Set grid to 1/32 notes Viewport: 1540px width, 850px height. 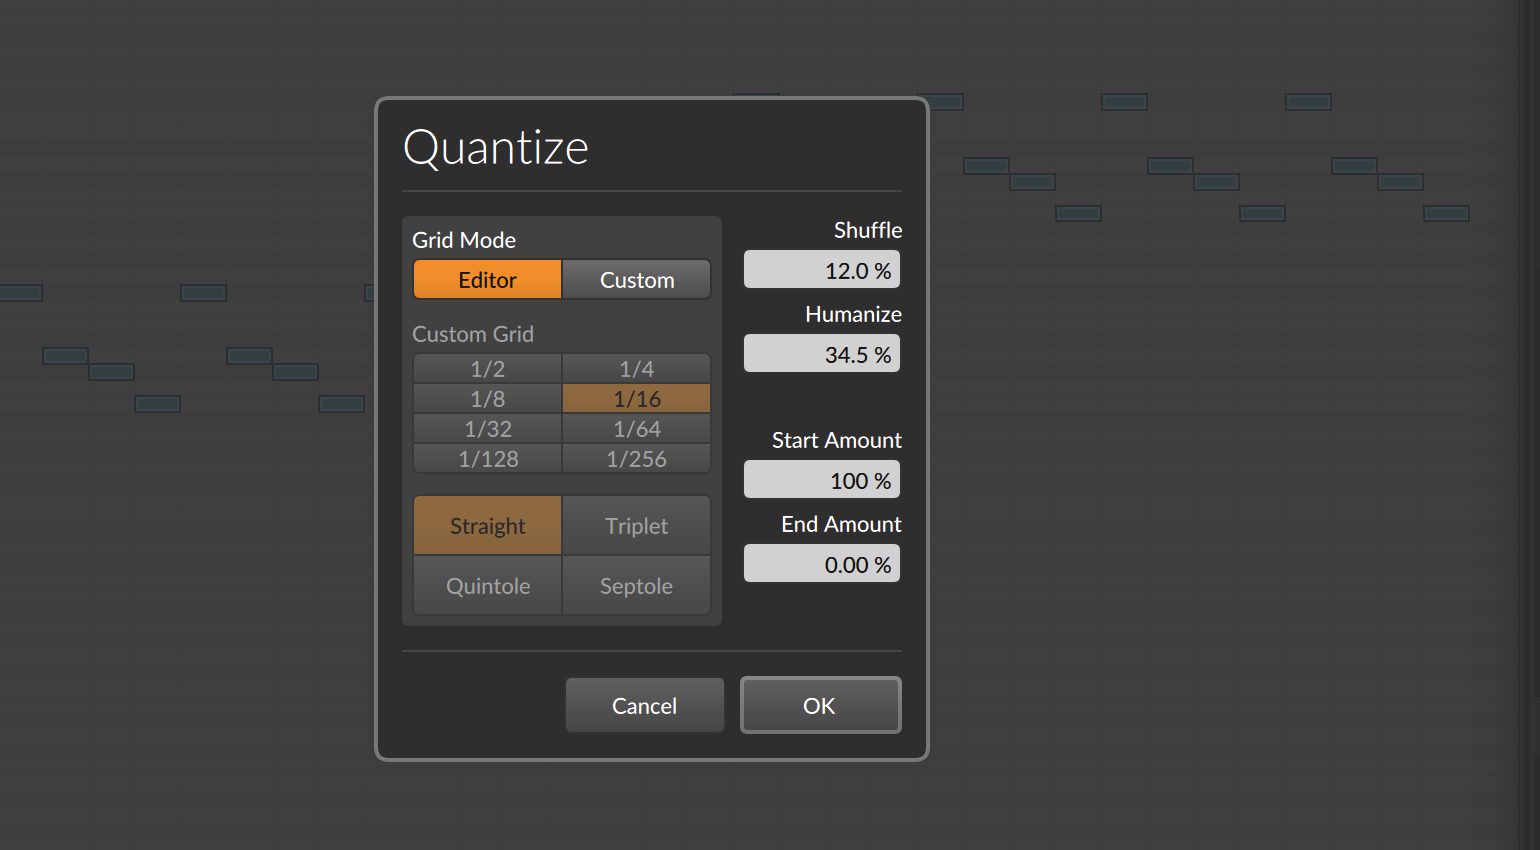[487, 428]
